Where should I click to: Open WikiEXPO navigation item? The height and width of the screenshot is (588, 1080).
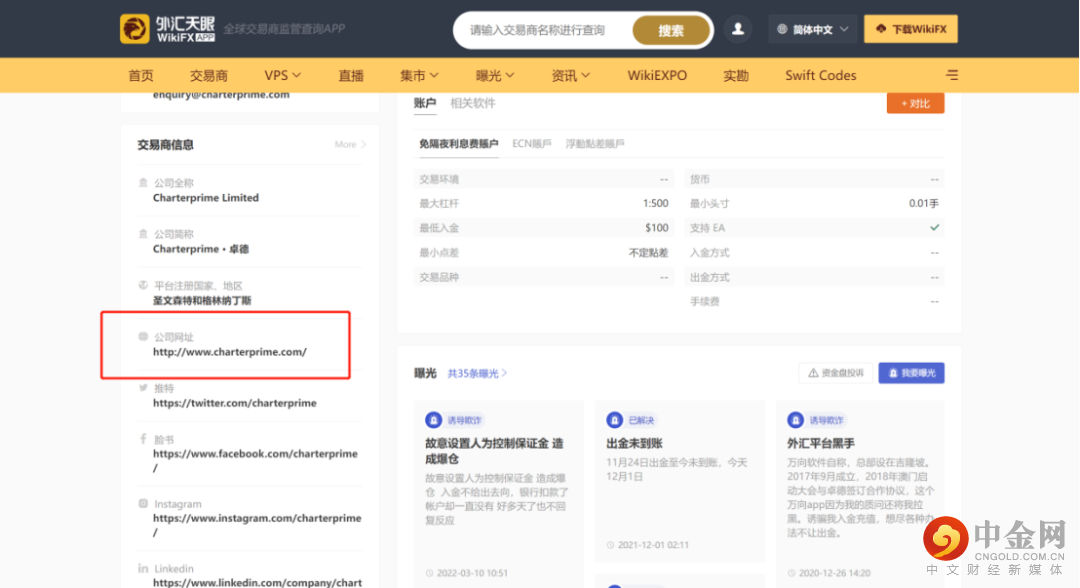[x=657, y=75]
